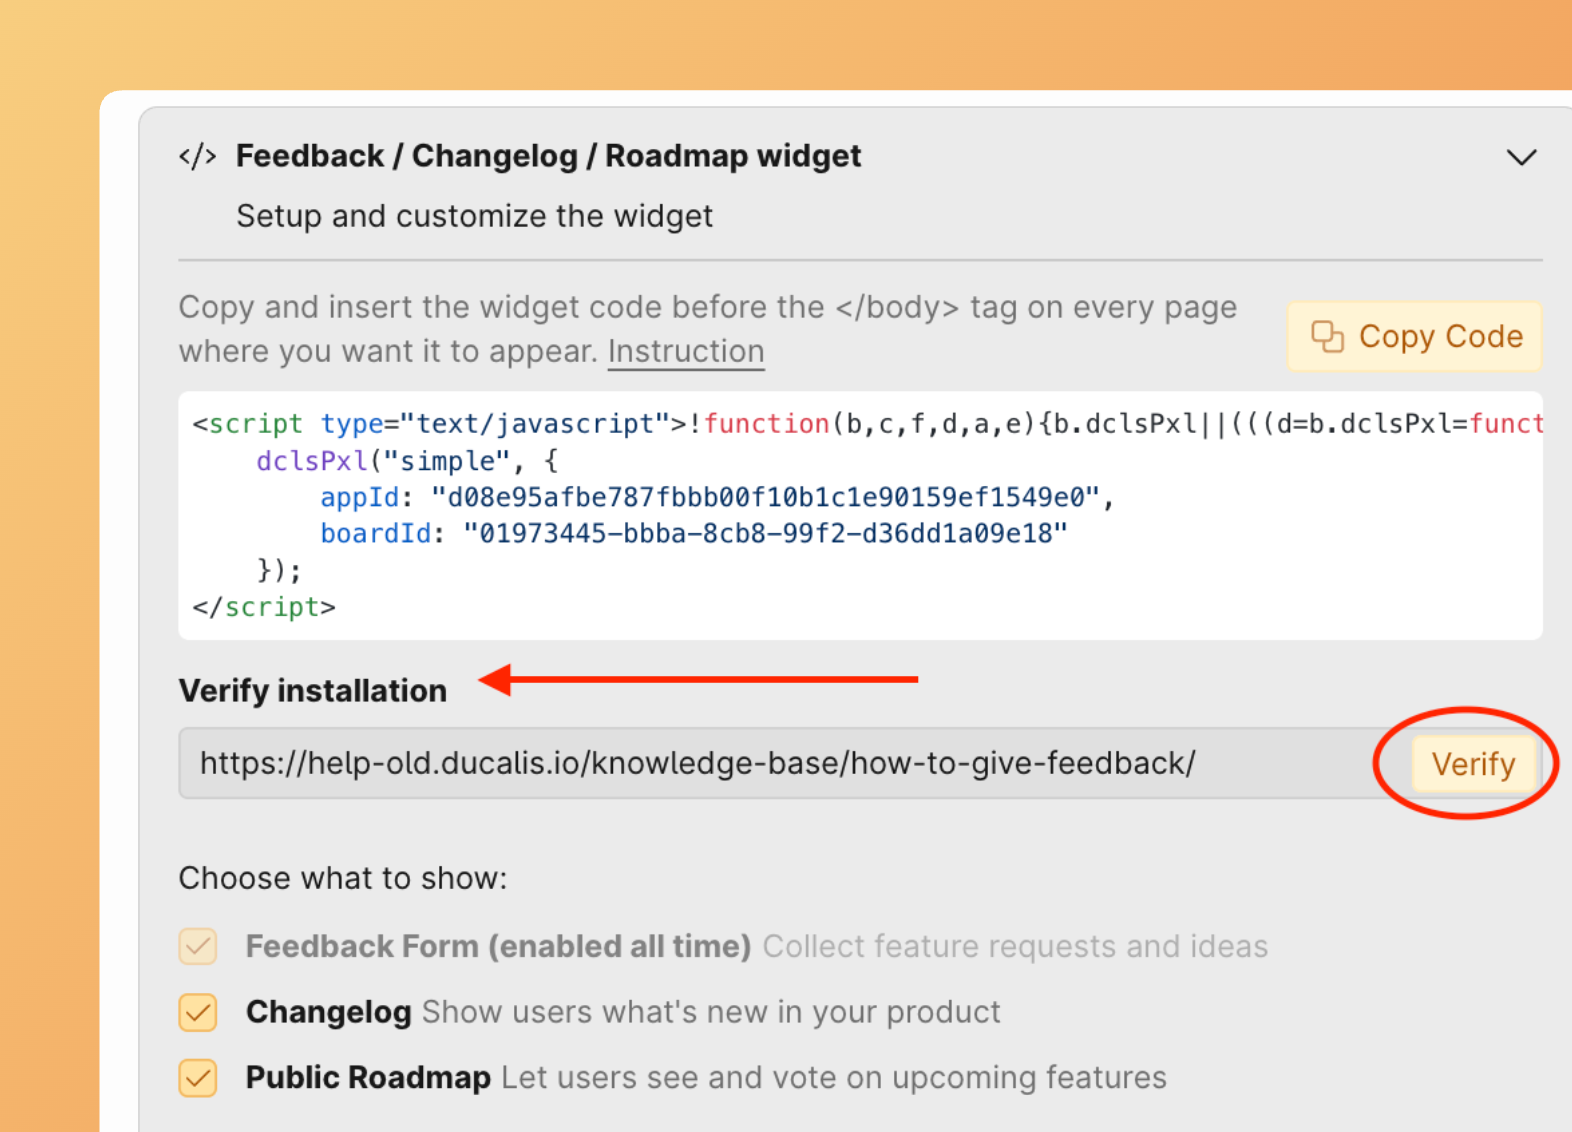Toggle the Changelog checkbox
This screenshot has height=1132, width=1572.
point(198,1012)
